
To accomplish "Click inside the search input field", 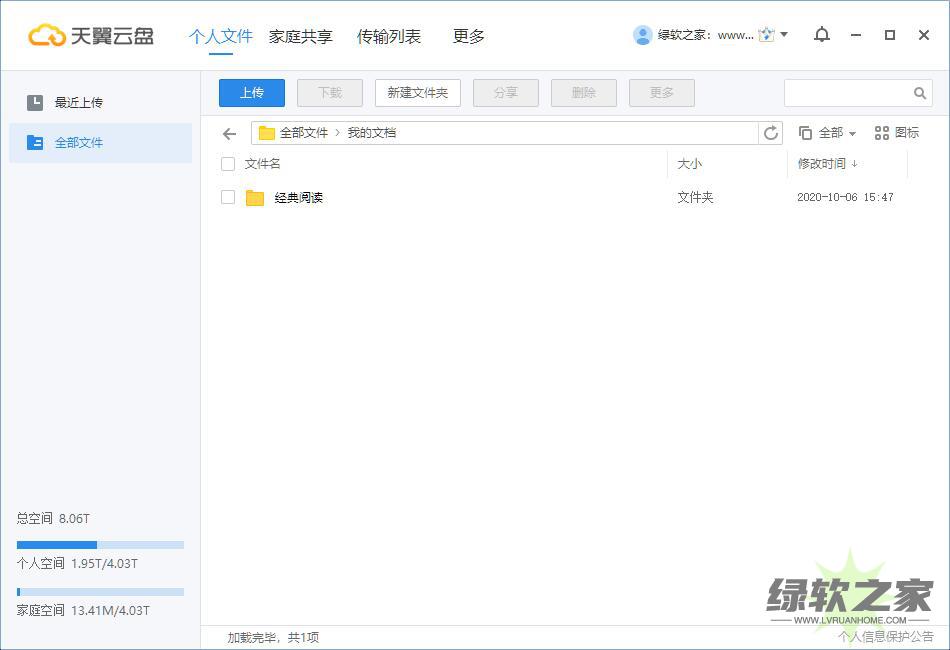I will [846, 93].
